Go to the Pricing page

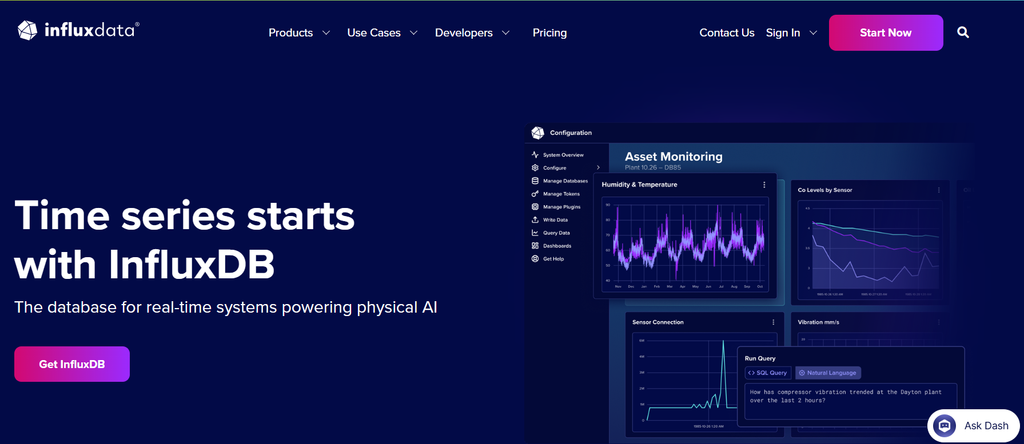click(549, 33)
